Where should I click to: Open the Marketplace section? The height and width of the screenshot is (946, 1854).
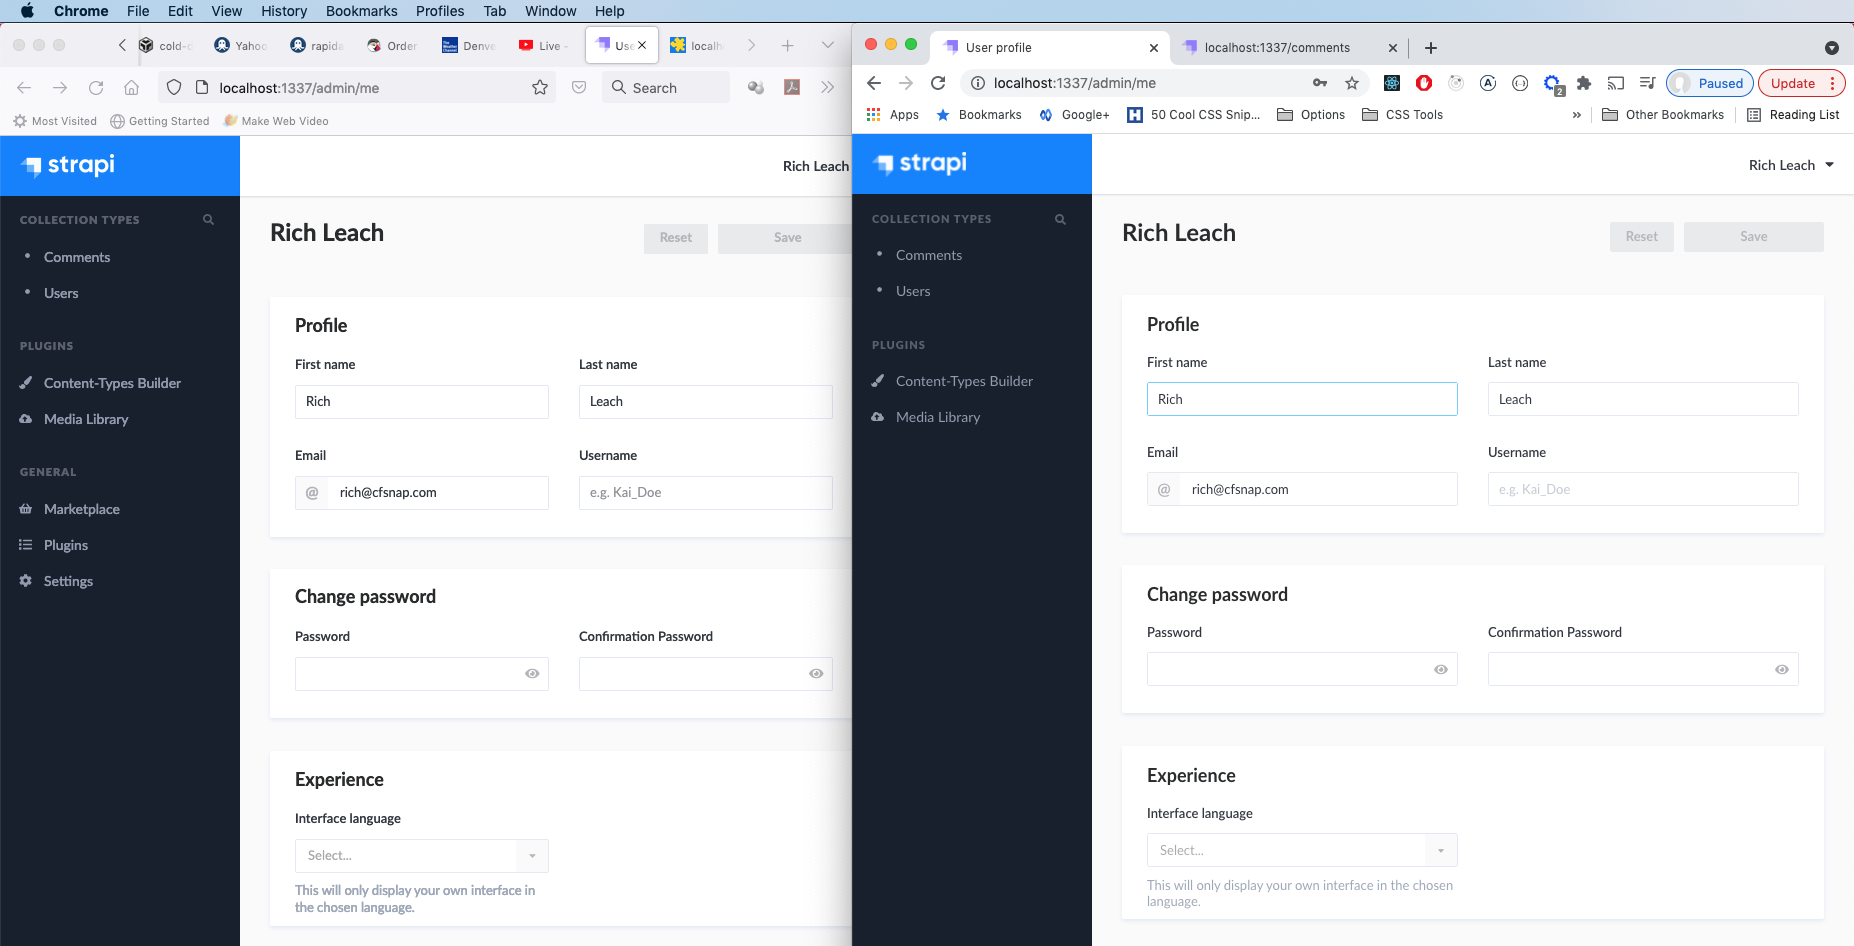[81, 509]
